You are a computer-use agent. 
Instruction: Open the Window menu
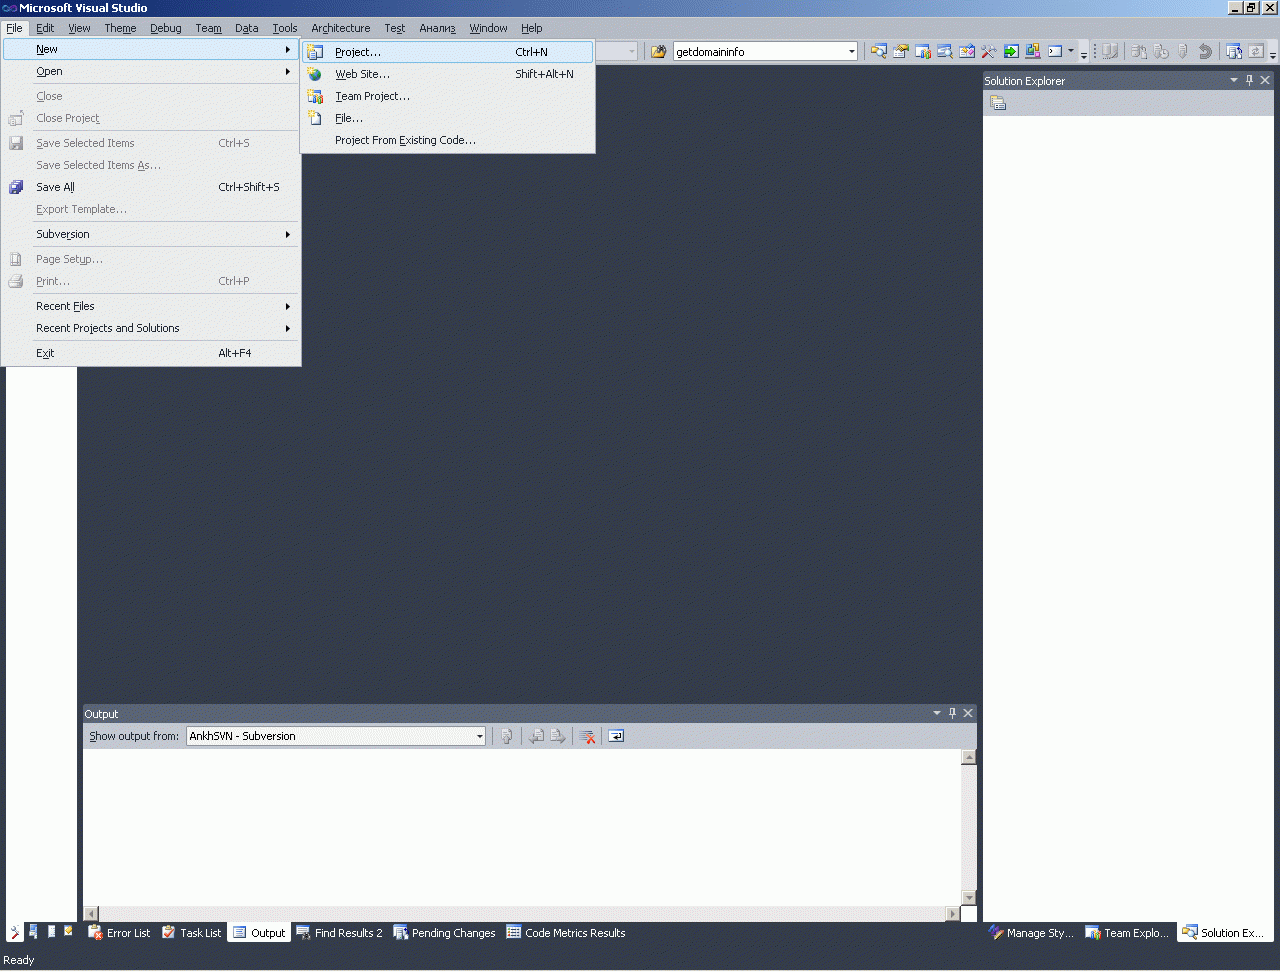click(x=488, y=28)
